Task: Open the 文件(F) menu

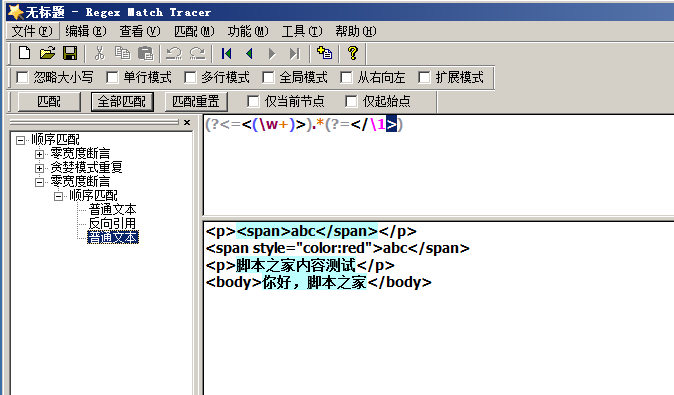Action: point(32,31)
